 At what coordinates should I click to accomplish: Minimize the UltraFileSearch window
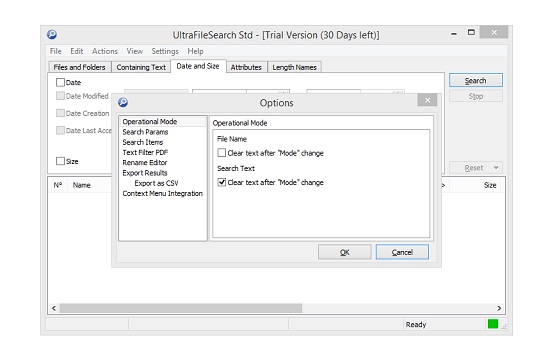[x=454, y=34]
